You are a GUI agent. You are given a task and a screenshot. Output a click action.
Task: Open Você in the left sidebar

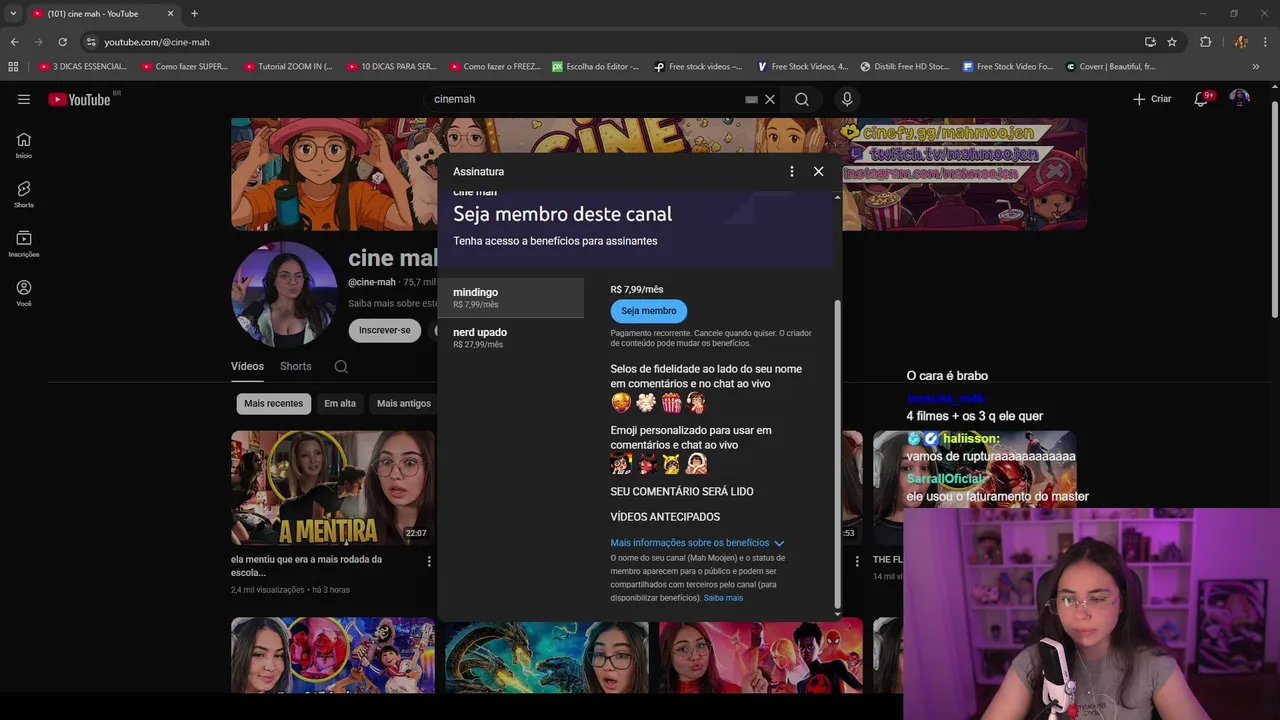coord(24,293)
